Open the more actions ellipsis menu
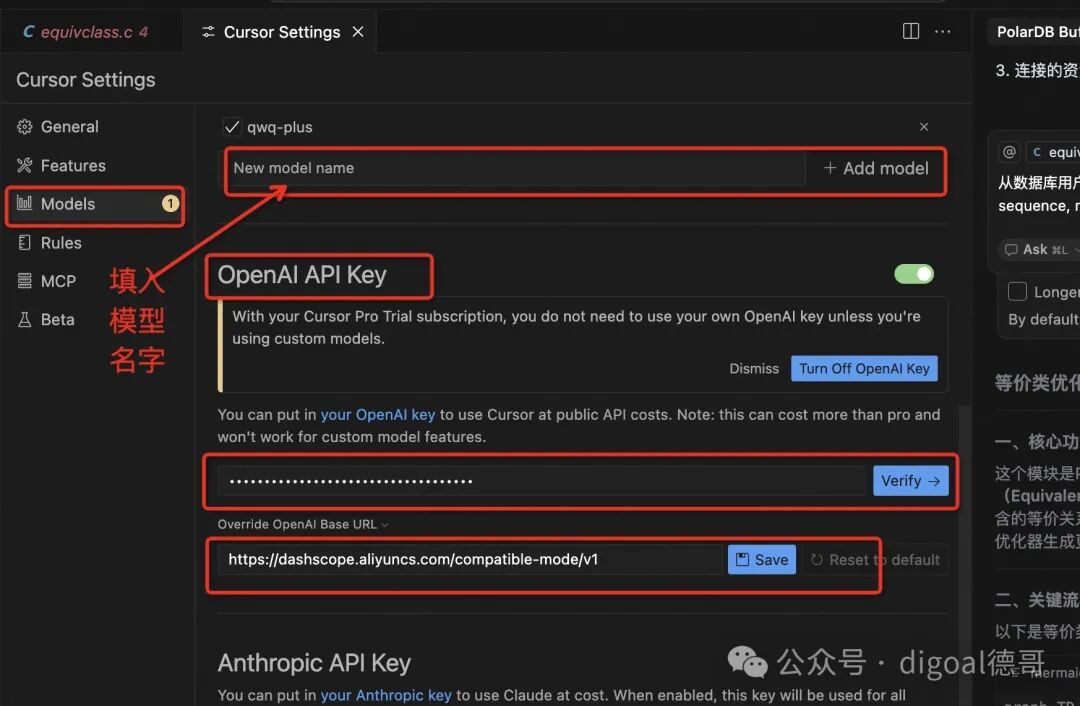The width and height of the screenshot is (1080, 706). (942, 31)
